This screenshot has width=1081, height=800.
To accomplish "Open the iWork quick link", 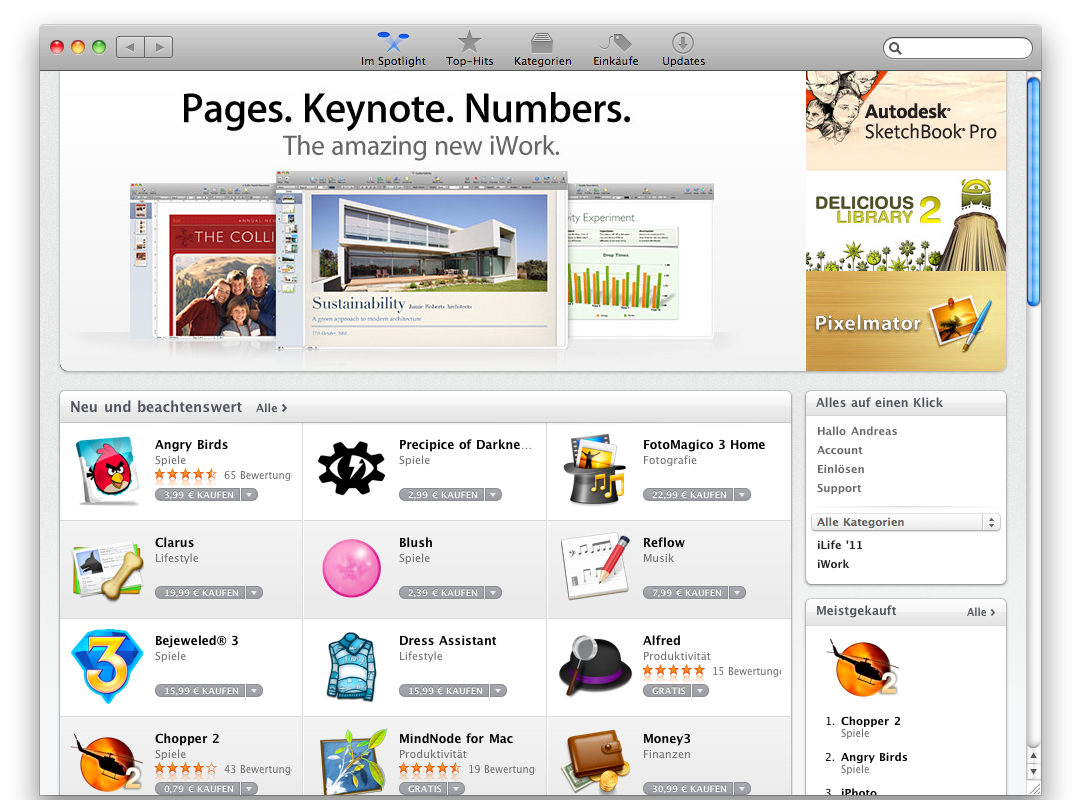I will [833, 564].
